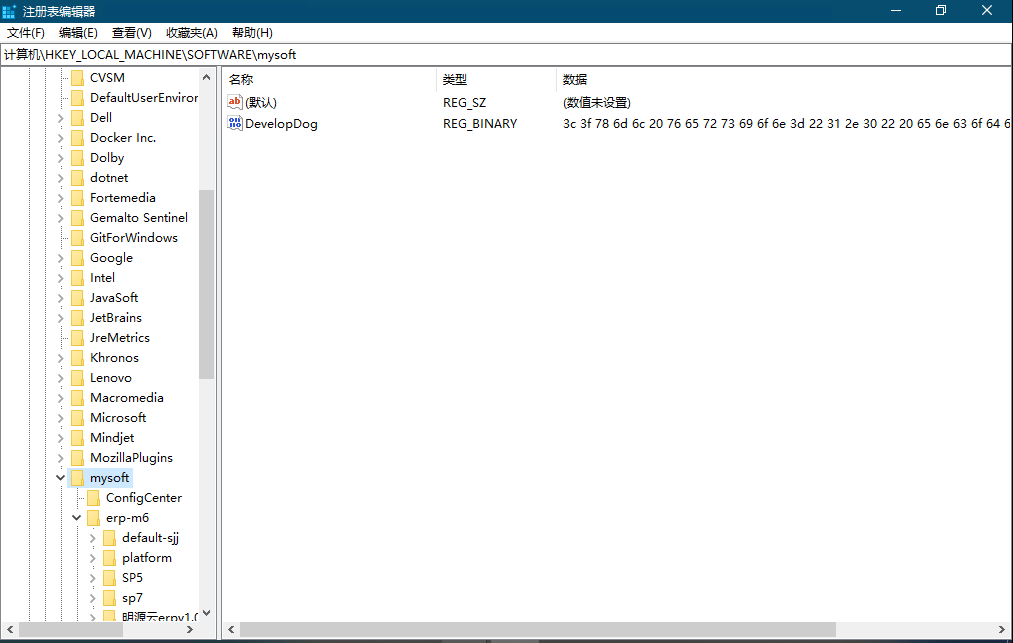Open the 文件(F) menu

click(x=26, y=33)
